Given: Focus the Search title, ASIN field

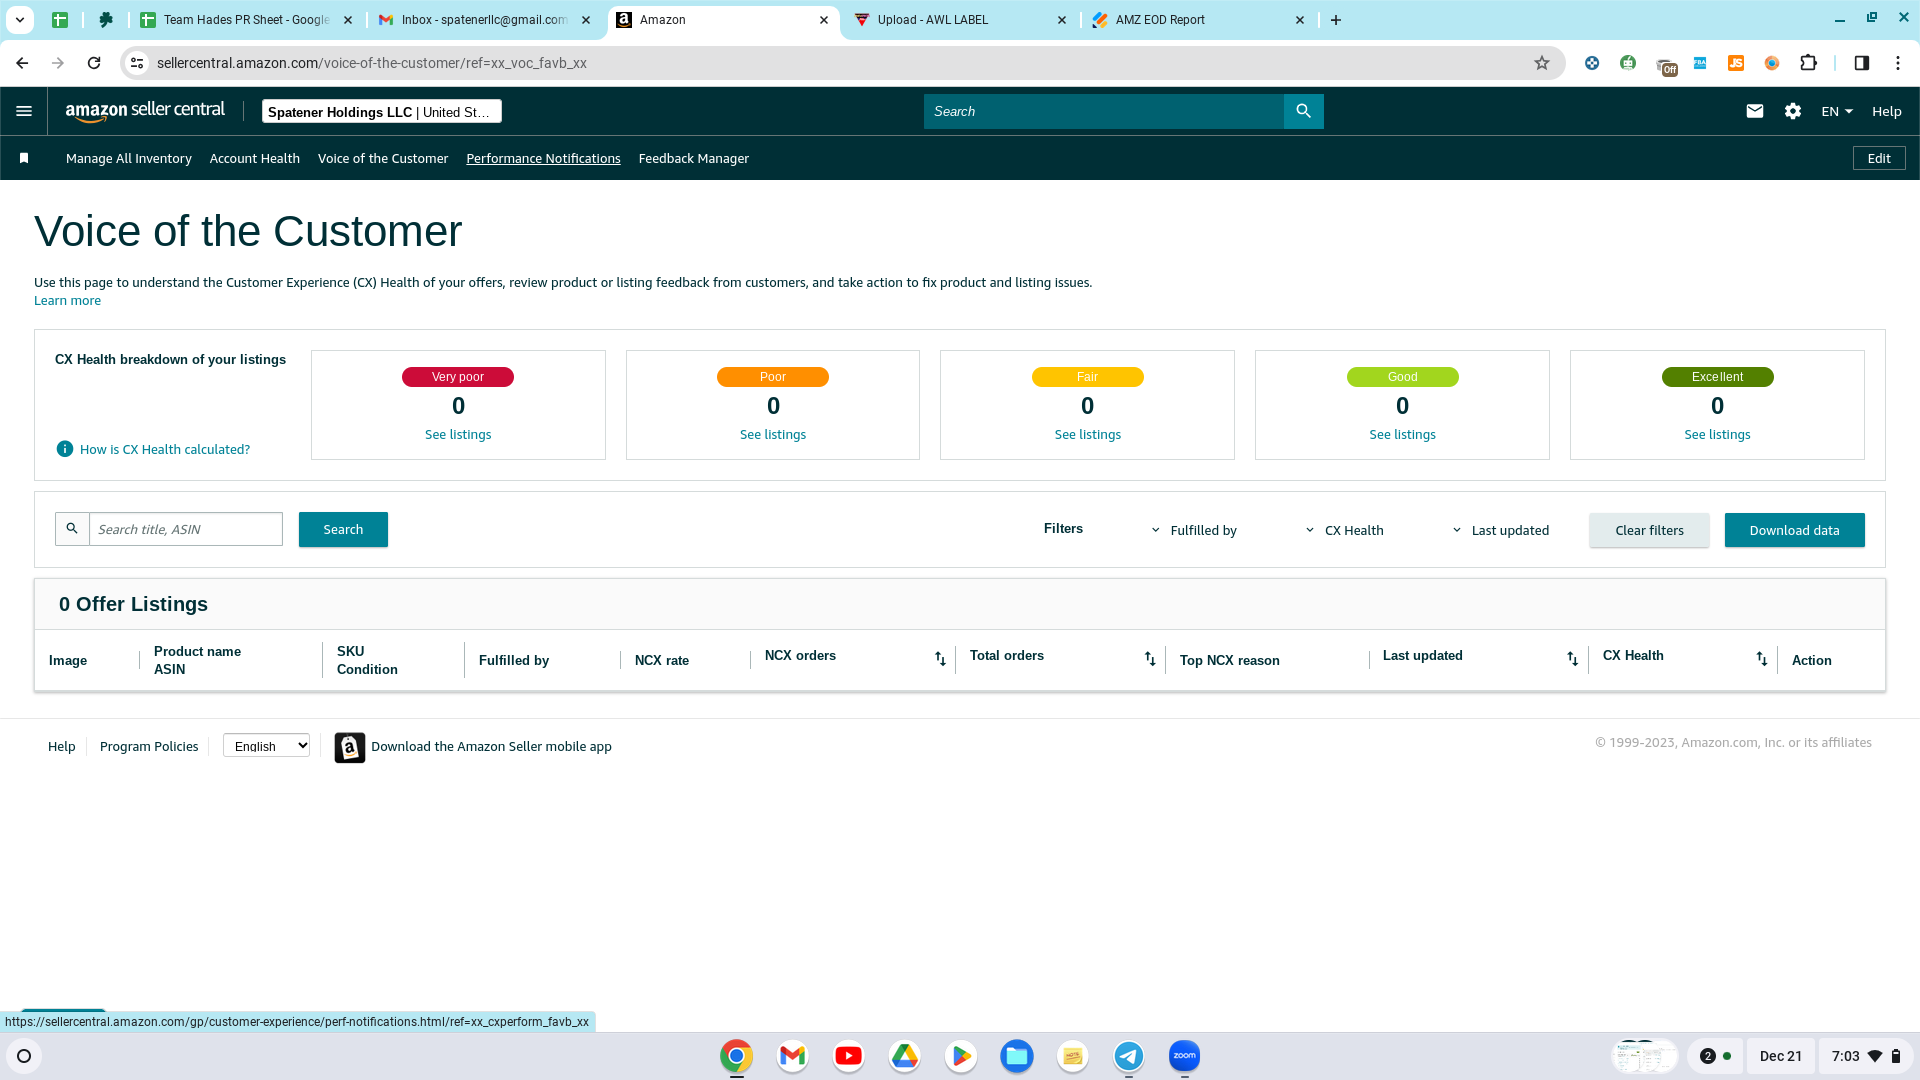Looking at the screenshot, I should pyautogui.click(x=186, y=529).
